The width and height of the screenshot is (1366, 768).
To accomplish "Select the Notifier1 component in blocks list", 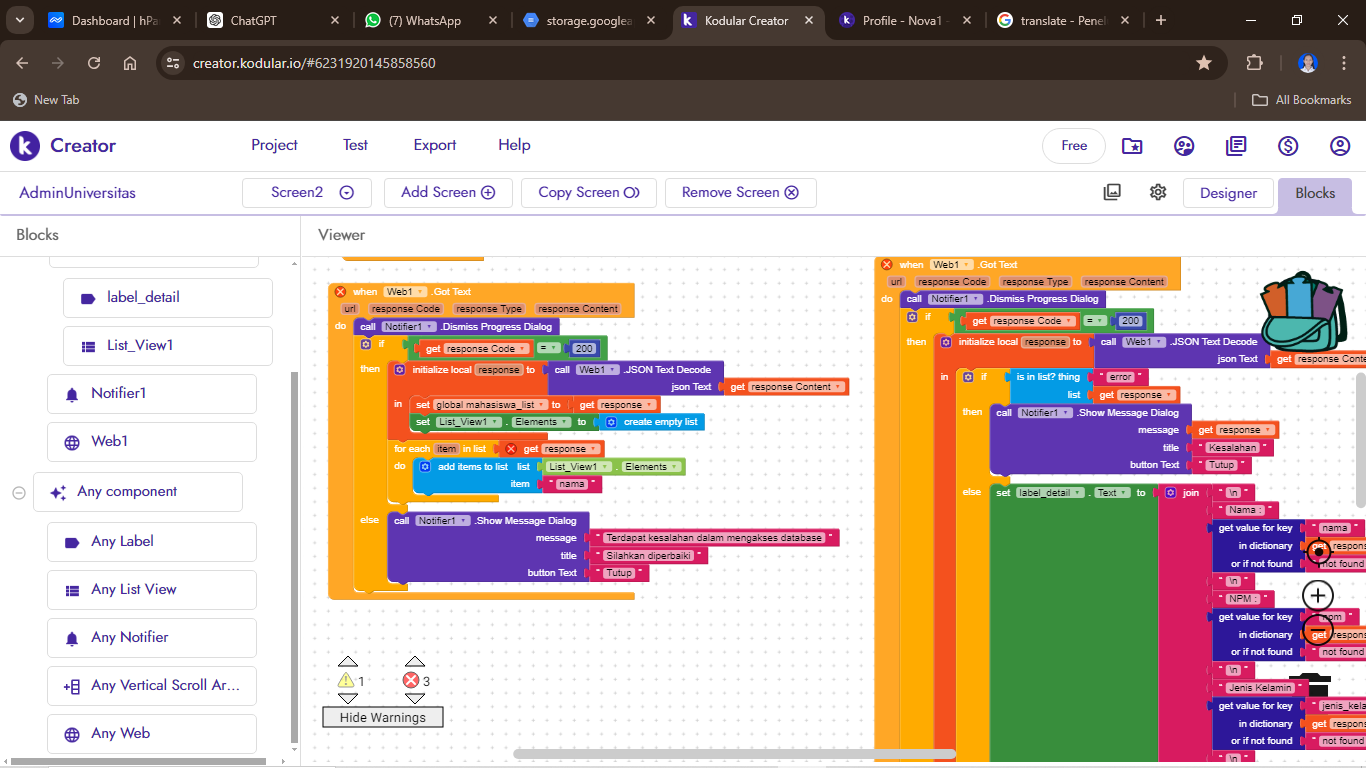I will [x=152, y=394].
